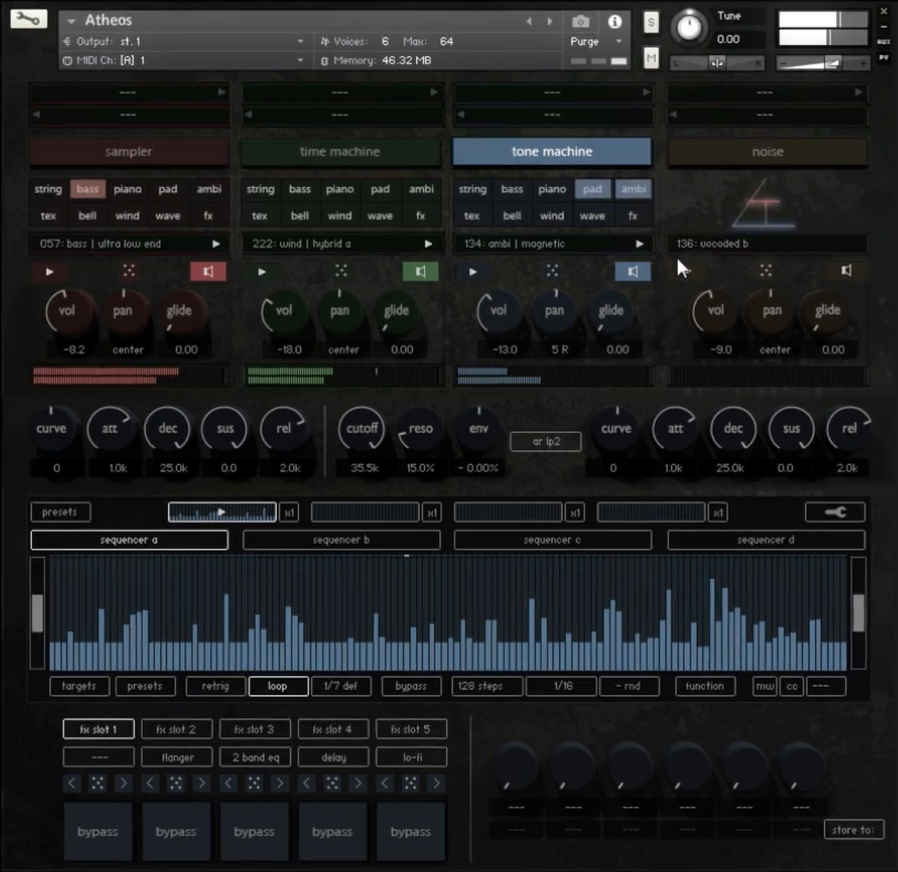The width and height of the screenshot is (898, 872).
Task: Go to next instrument arrow
Action: coord(550,22)
